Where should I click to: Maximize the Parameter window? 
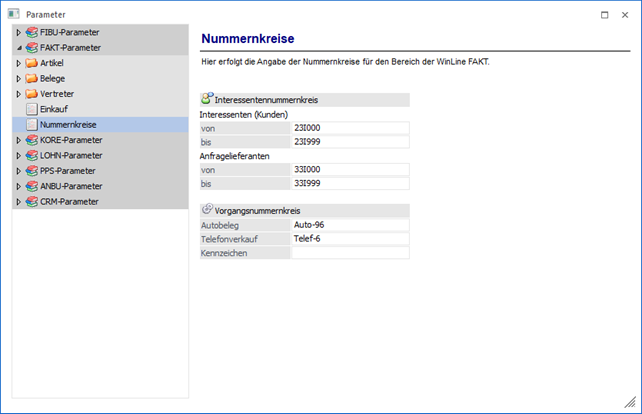click(604, 14)
